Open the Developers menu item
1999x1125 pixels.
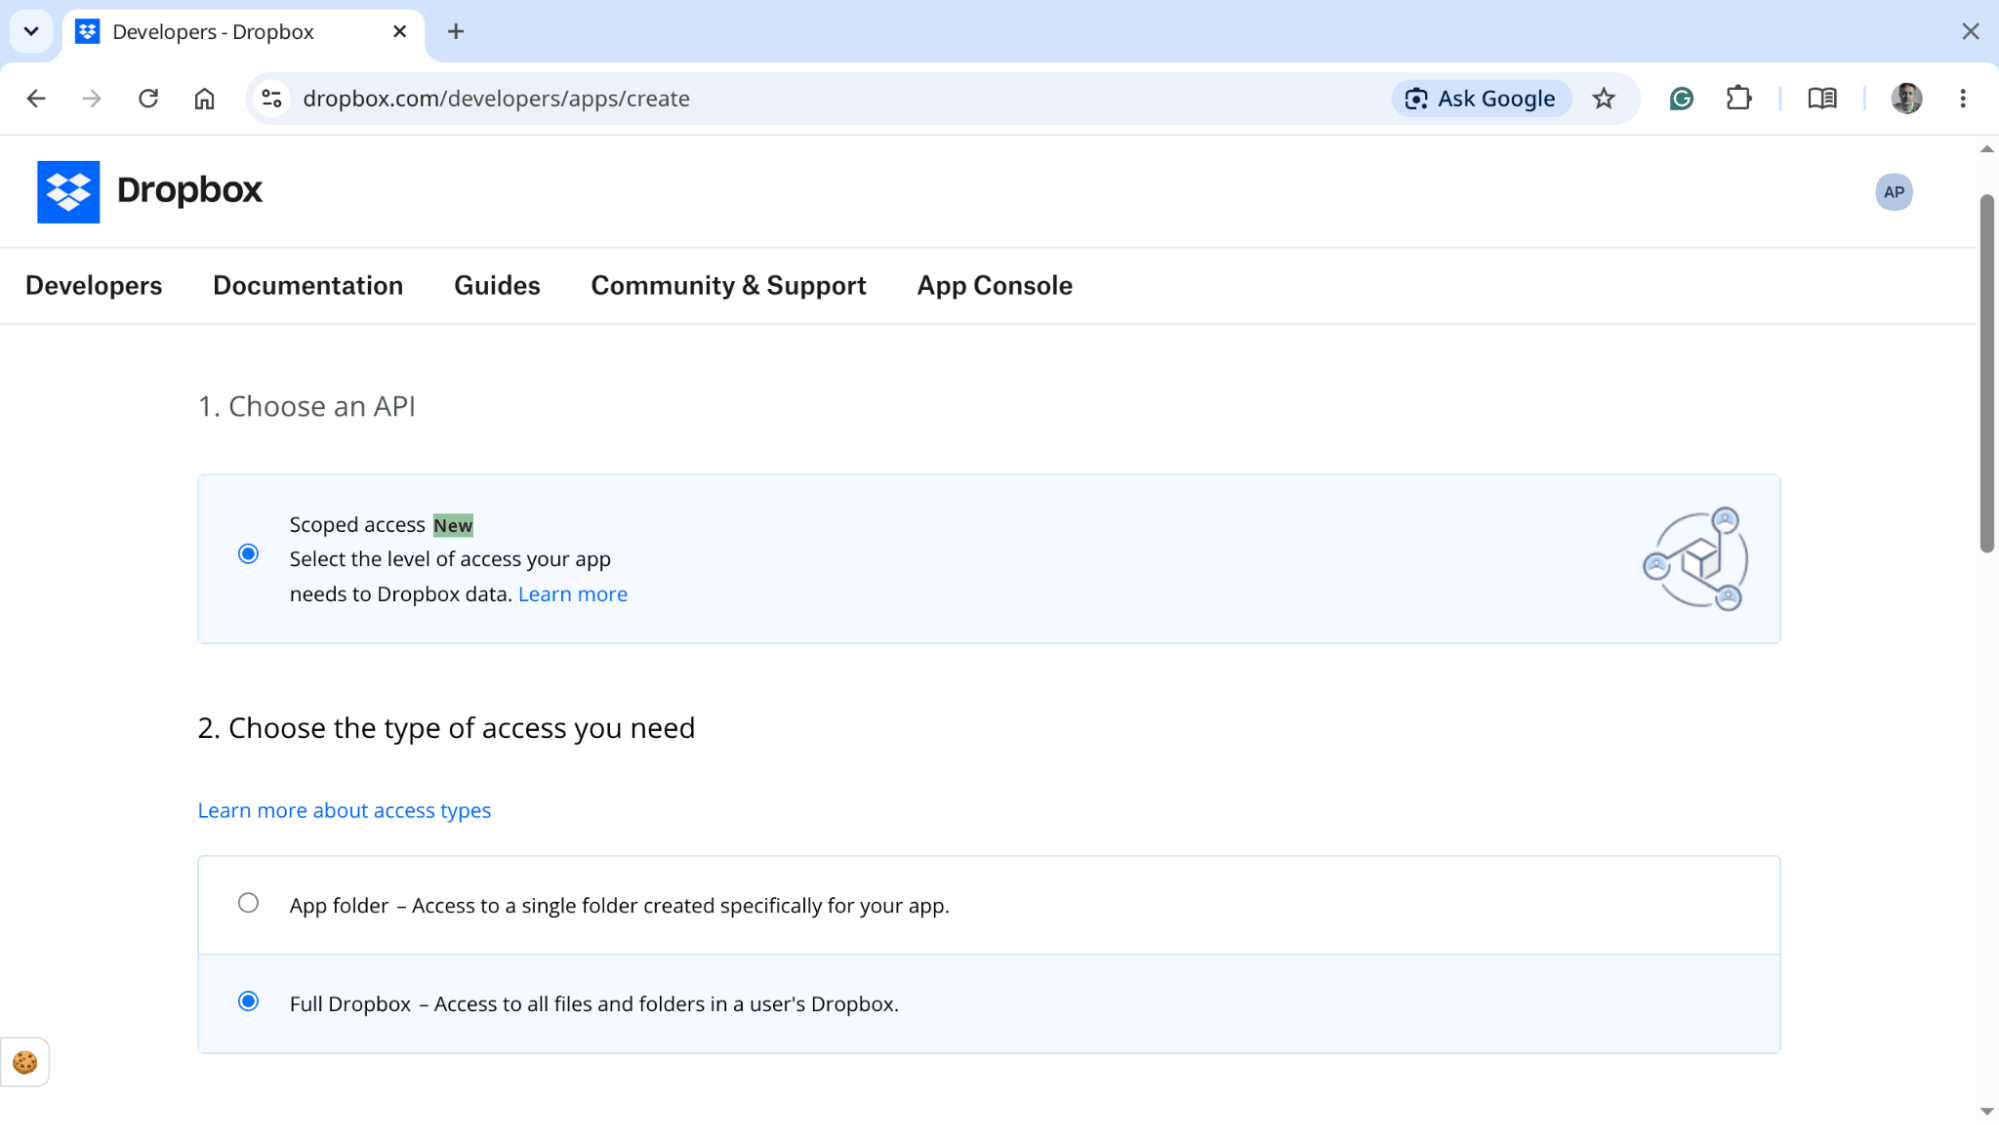(x=94, y=285)
